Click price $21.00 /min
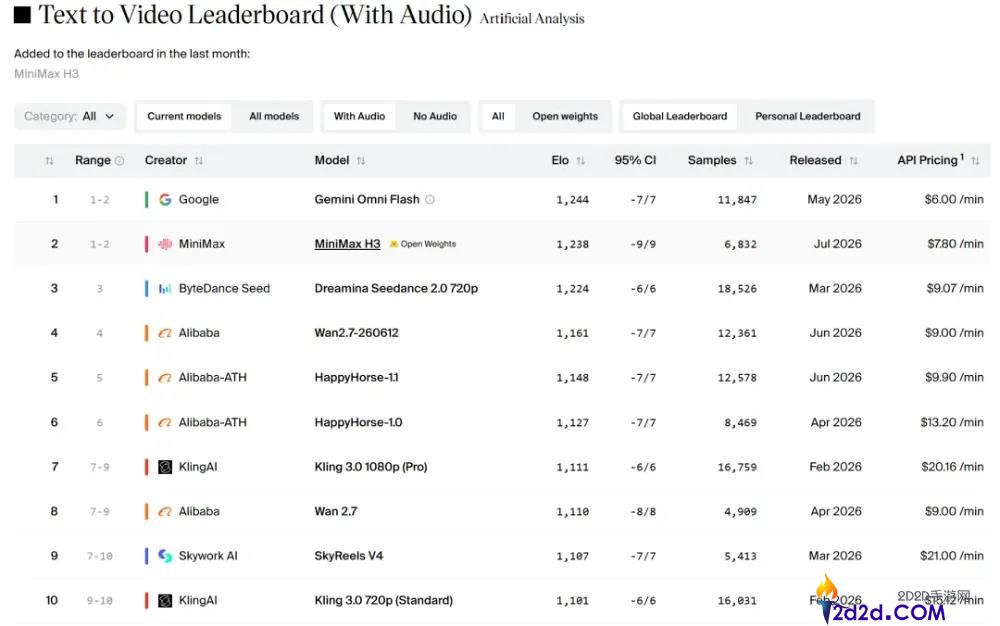 (952, 556)
